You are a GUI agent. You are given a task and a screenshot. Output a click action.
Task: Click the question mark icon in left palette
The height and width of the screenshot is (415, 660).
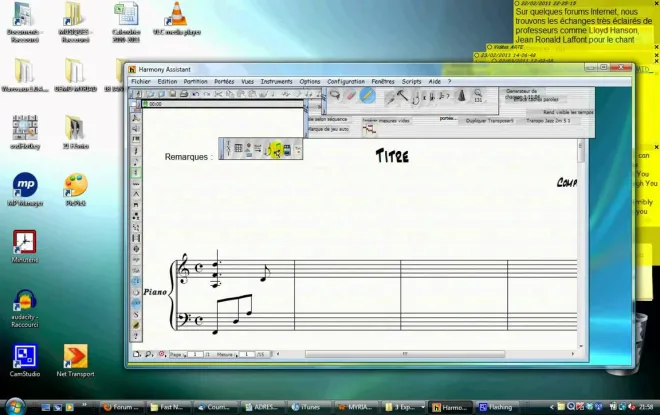[x=136, y=336]
